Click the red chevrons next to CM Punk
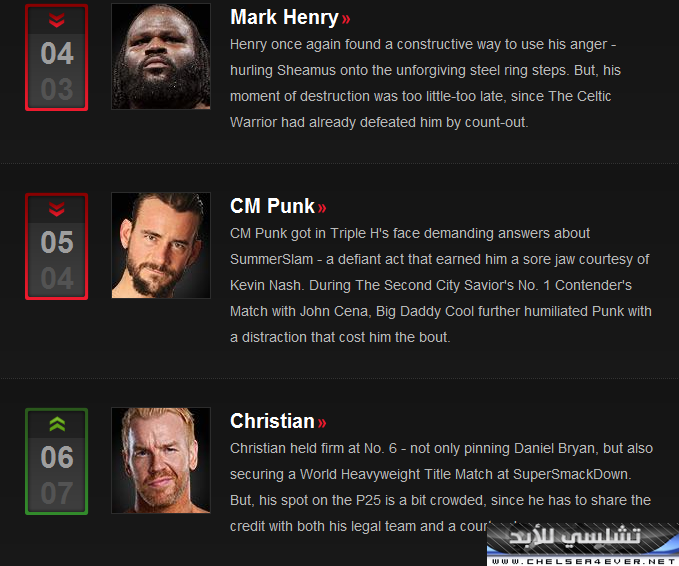679x566 pixels. 322,208
